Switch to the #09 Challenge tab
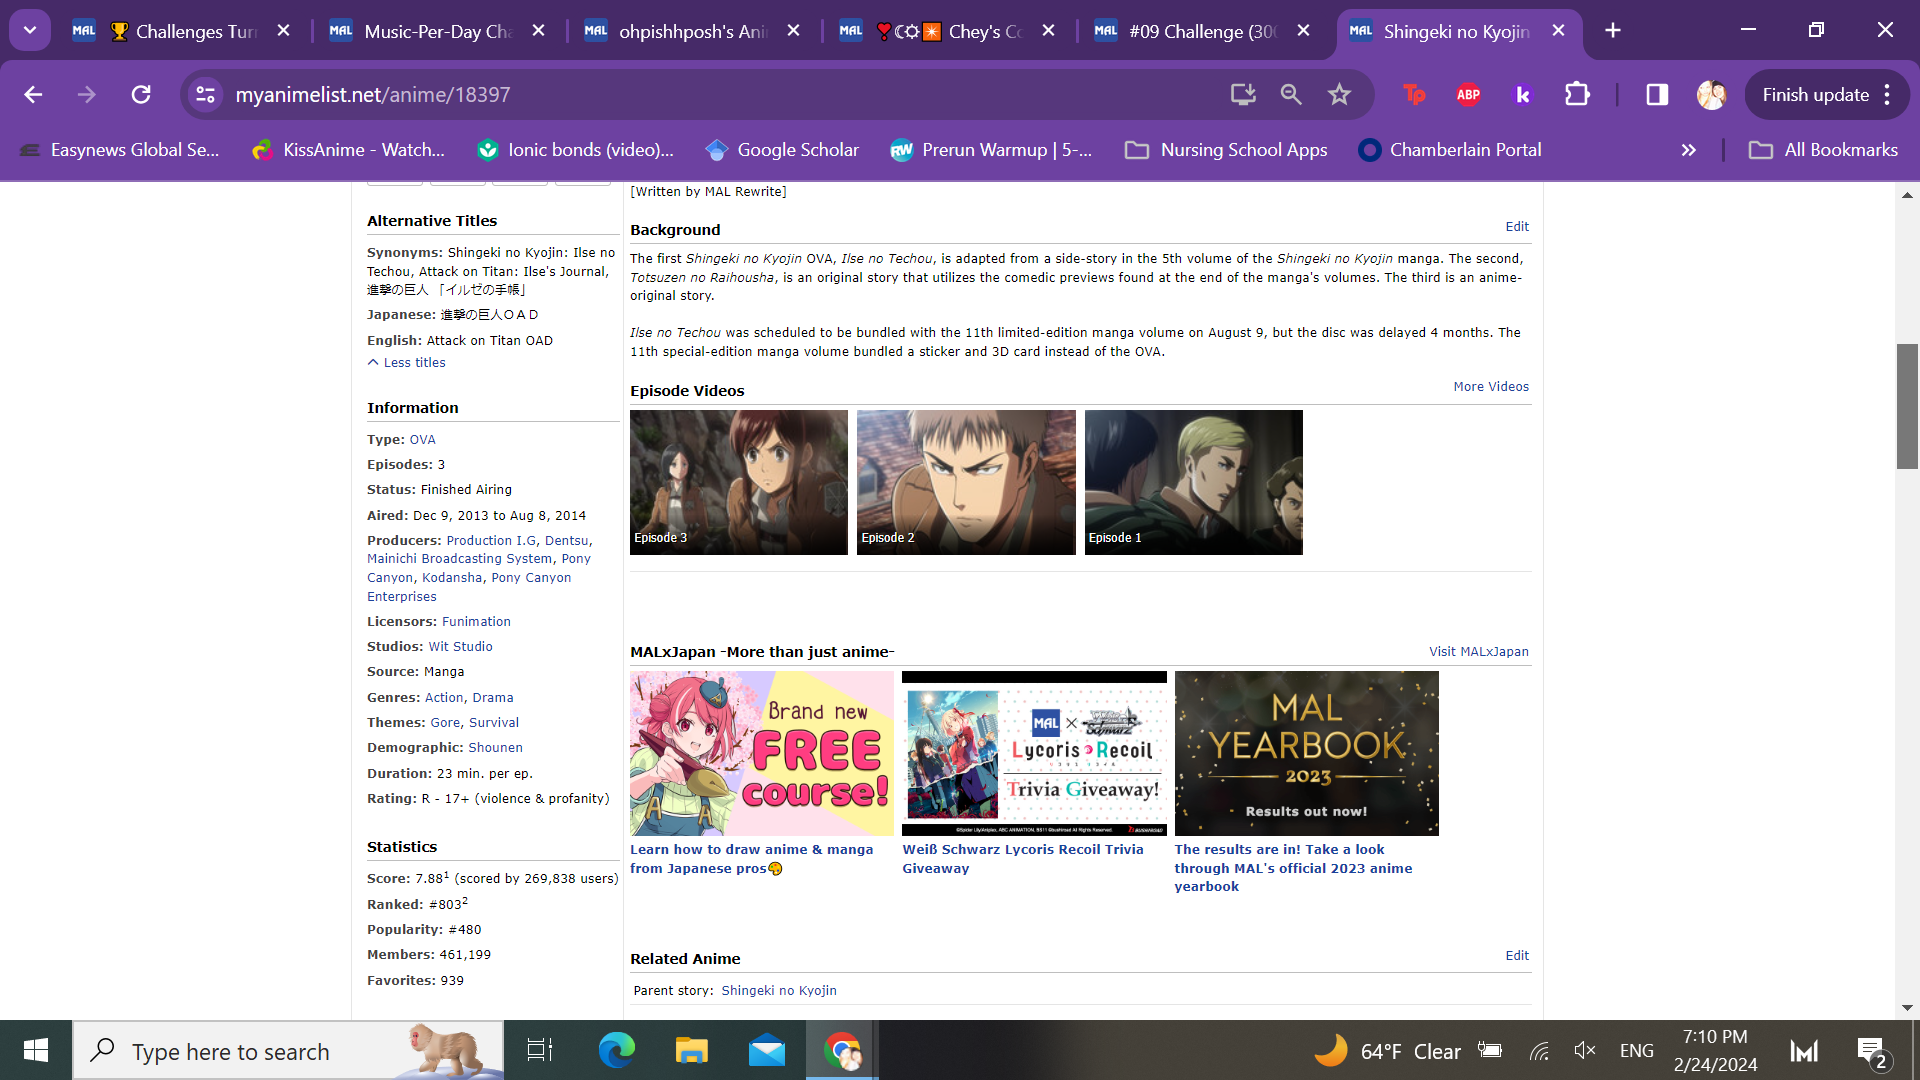 [x=1202, y=31]
